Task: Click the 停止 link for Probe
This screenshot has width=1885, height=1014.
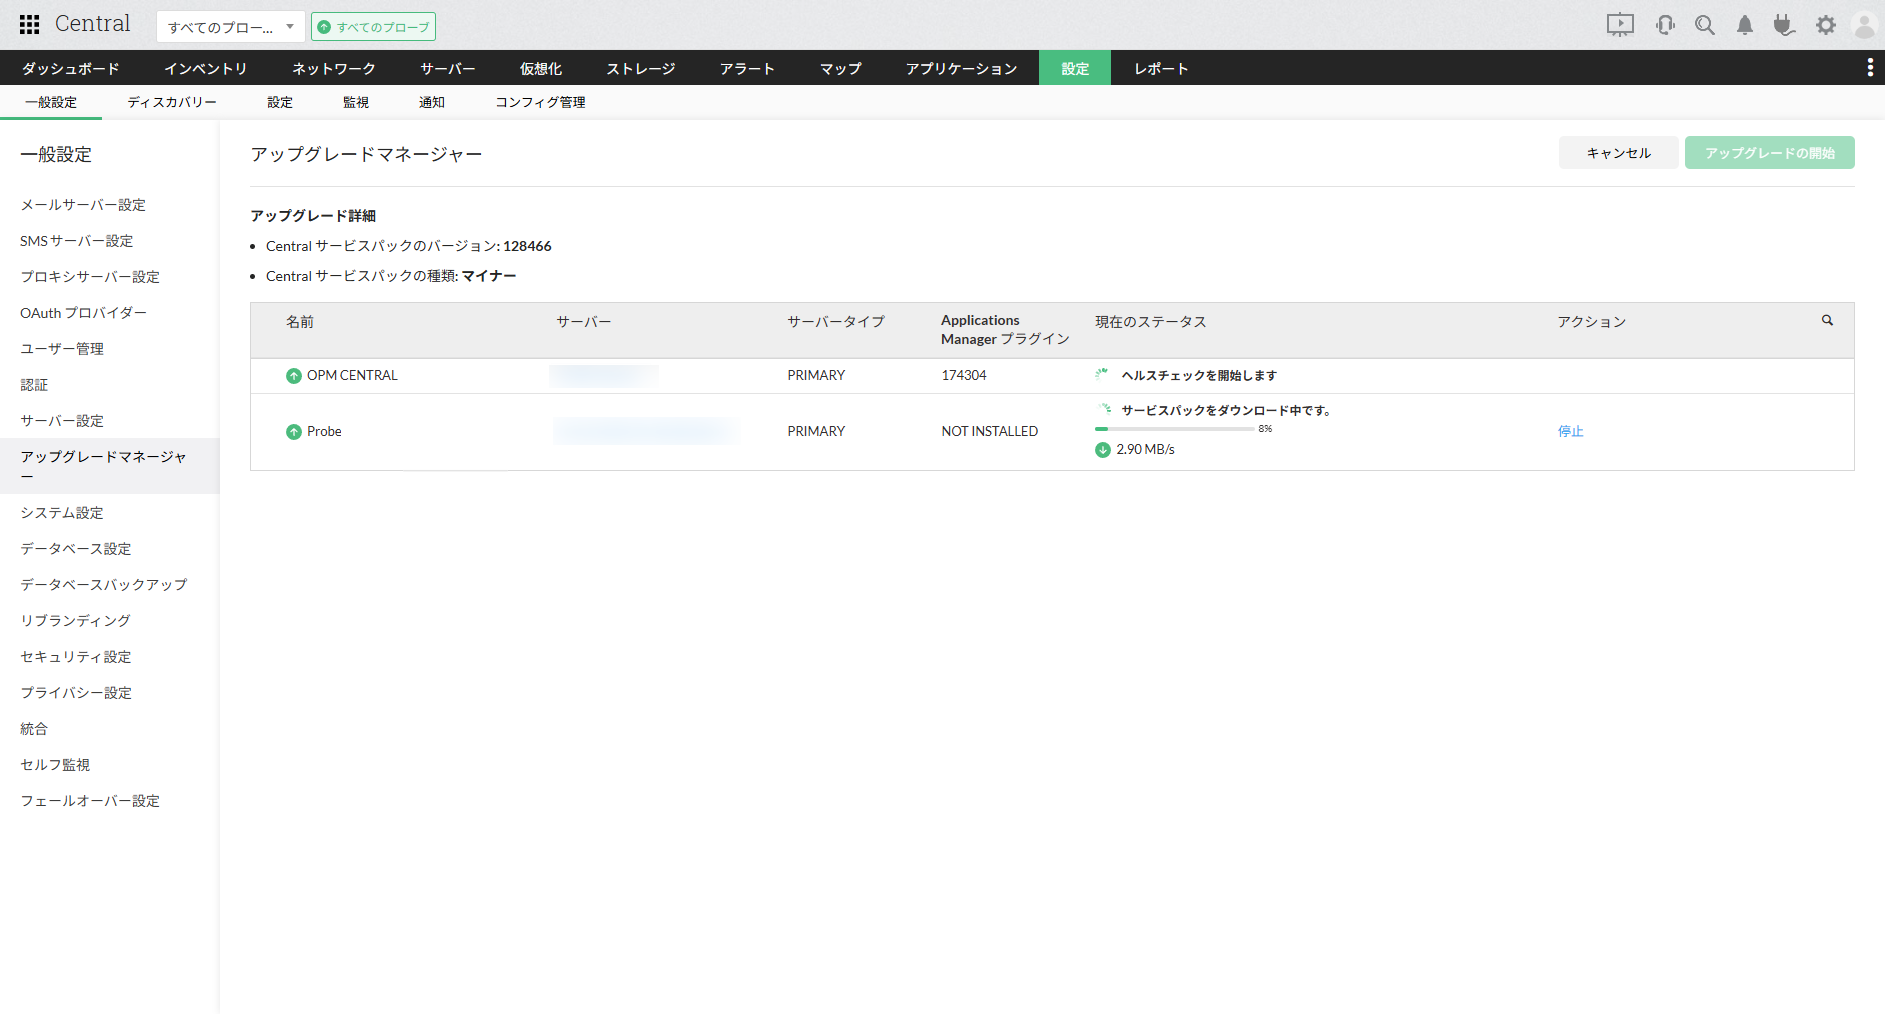Action: point(1571,432)
